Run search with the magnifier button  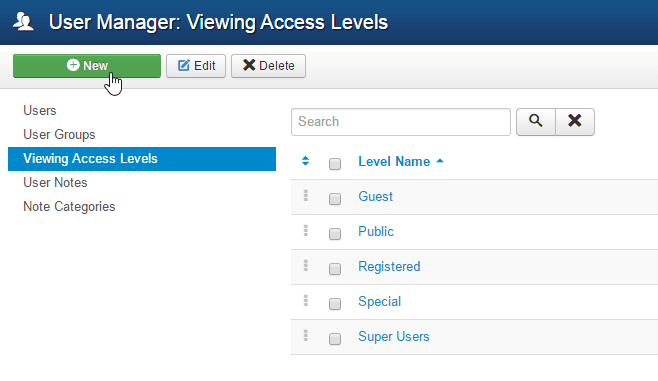point(536,122)
